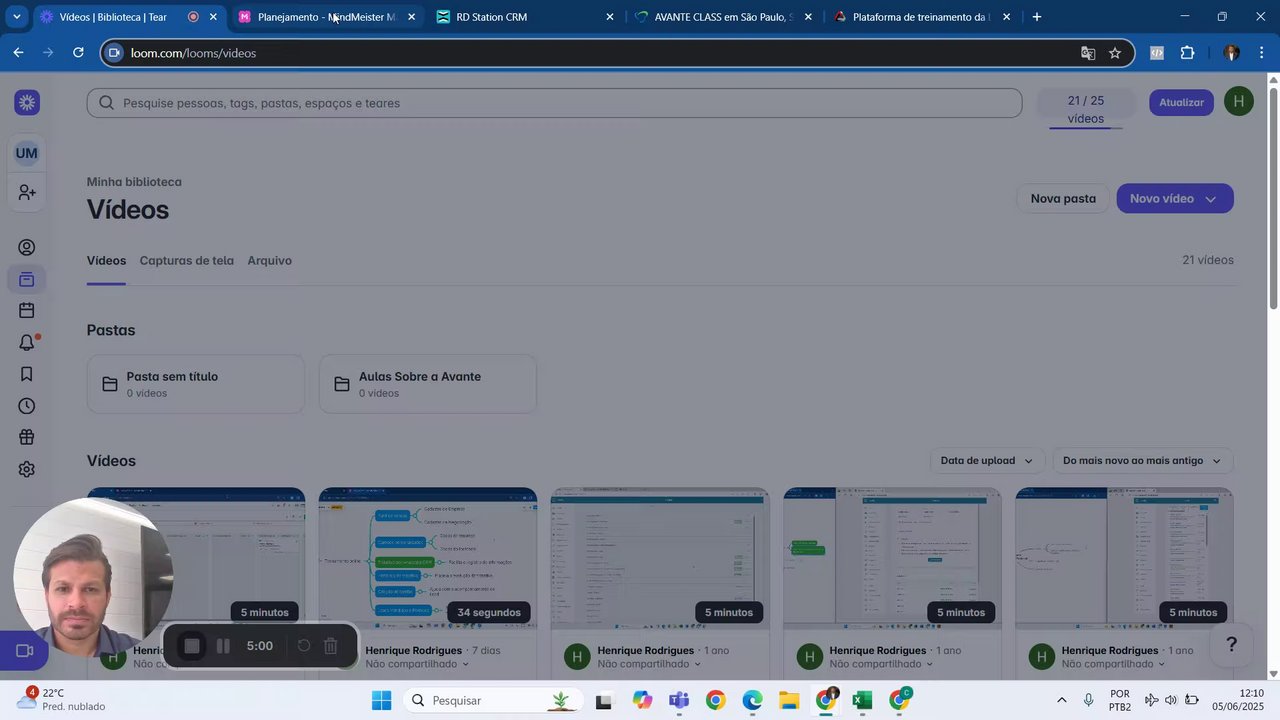Click the translate page icon in address bar
Screen dimensions: 1280x720
tap(1088, 53)
